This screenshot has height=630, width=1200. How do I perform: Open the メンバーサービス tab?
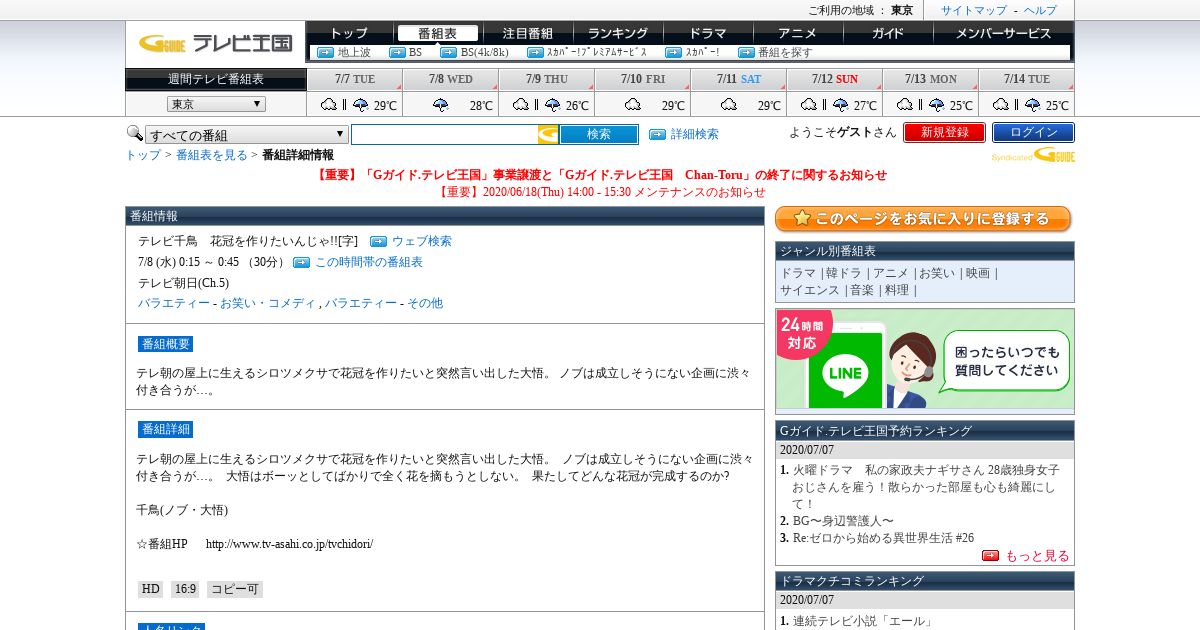point(1003,33)
